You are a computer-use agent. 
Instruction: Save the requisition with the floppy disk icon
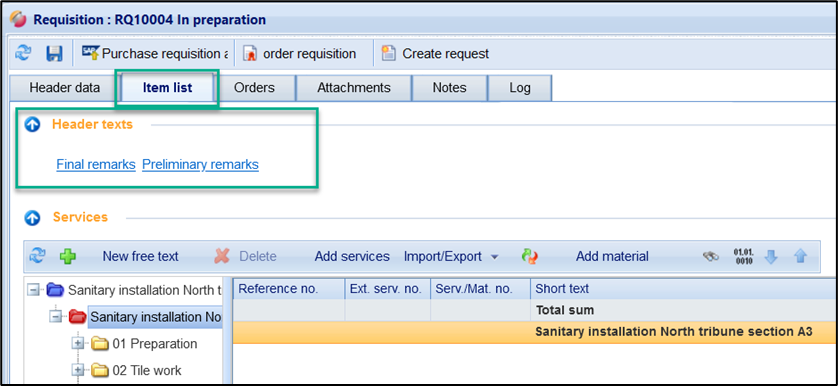[54, 53]
